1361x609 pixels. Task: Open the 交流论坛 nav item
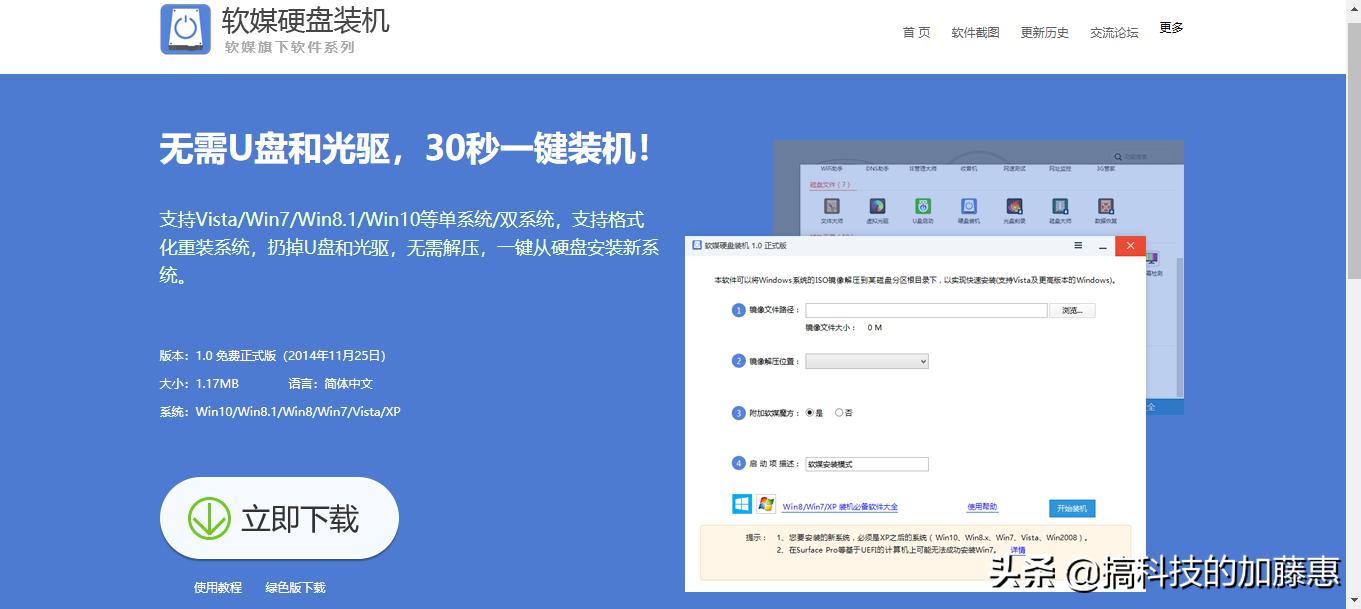pos(1113,32)
